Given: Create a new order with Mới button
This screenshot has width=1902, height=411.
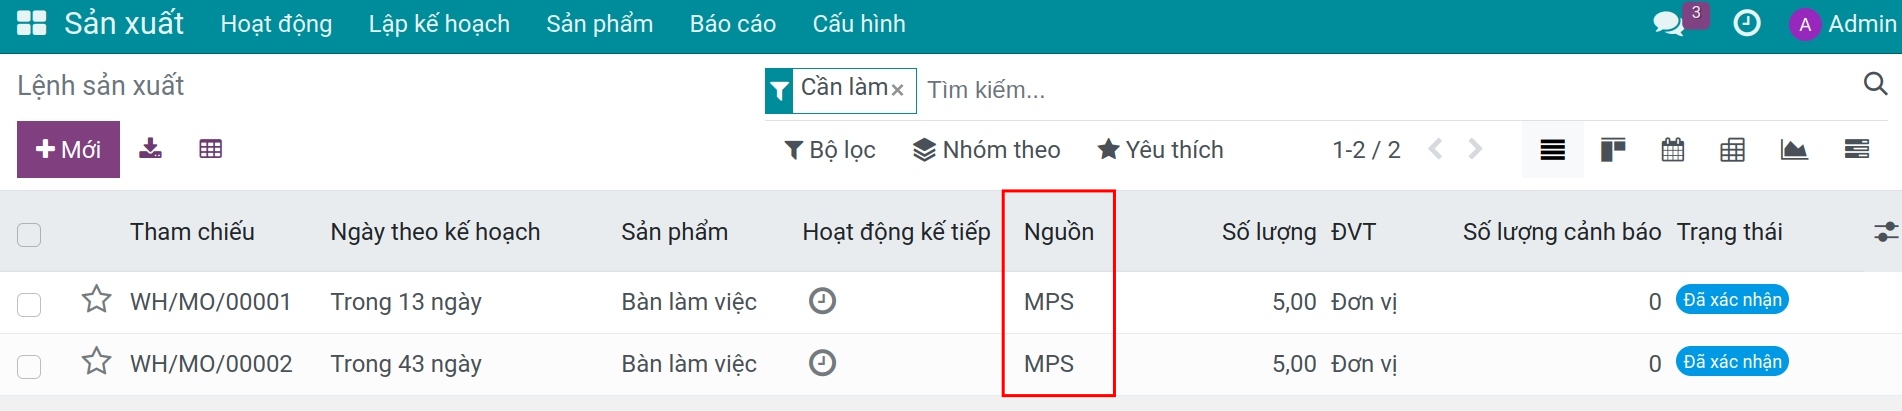Looking at the screenshot, I should point(68,149).
